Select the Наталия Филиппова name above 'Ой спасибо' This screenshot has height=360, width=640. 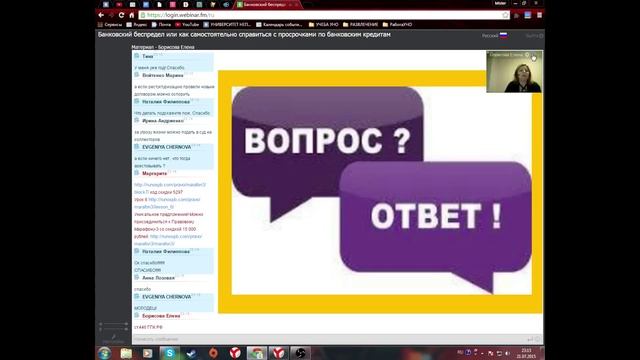[x=166, y=251]
